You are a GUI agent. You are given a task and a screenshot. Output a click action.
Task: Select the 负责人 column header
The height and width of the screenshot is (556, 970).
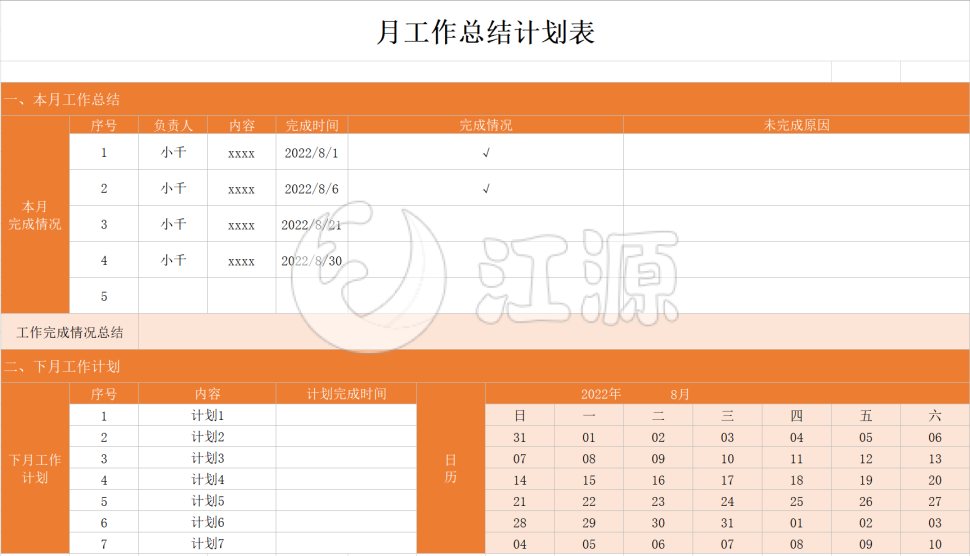tap(173, 126)
